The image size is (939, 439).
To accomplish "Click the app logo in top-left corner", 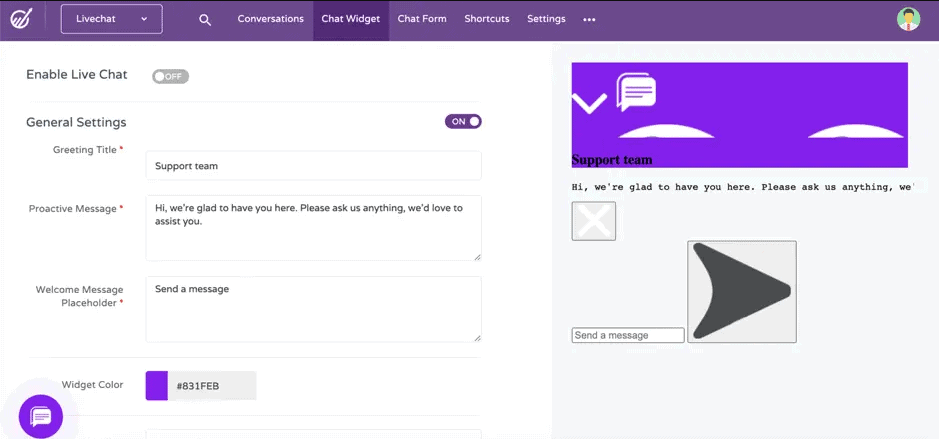I will point(21,19).
